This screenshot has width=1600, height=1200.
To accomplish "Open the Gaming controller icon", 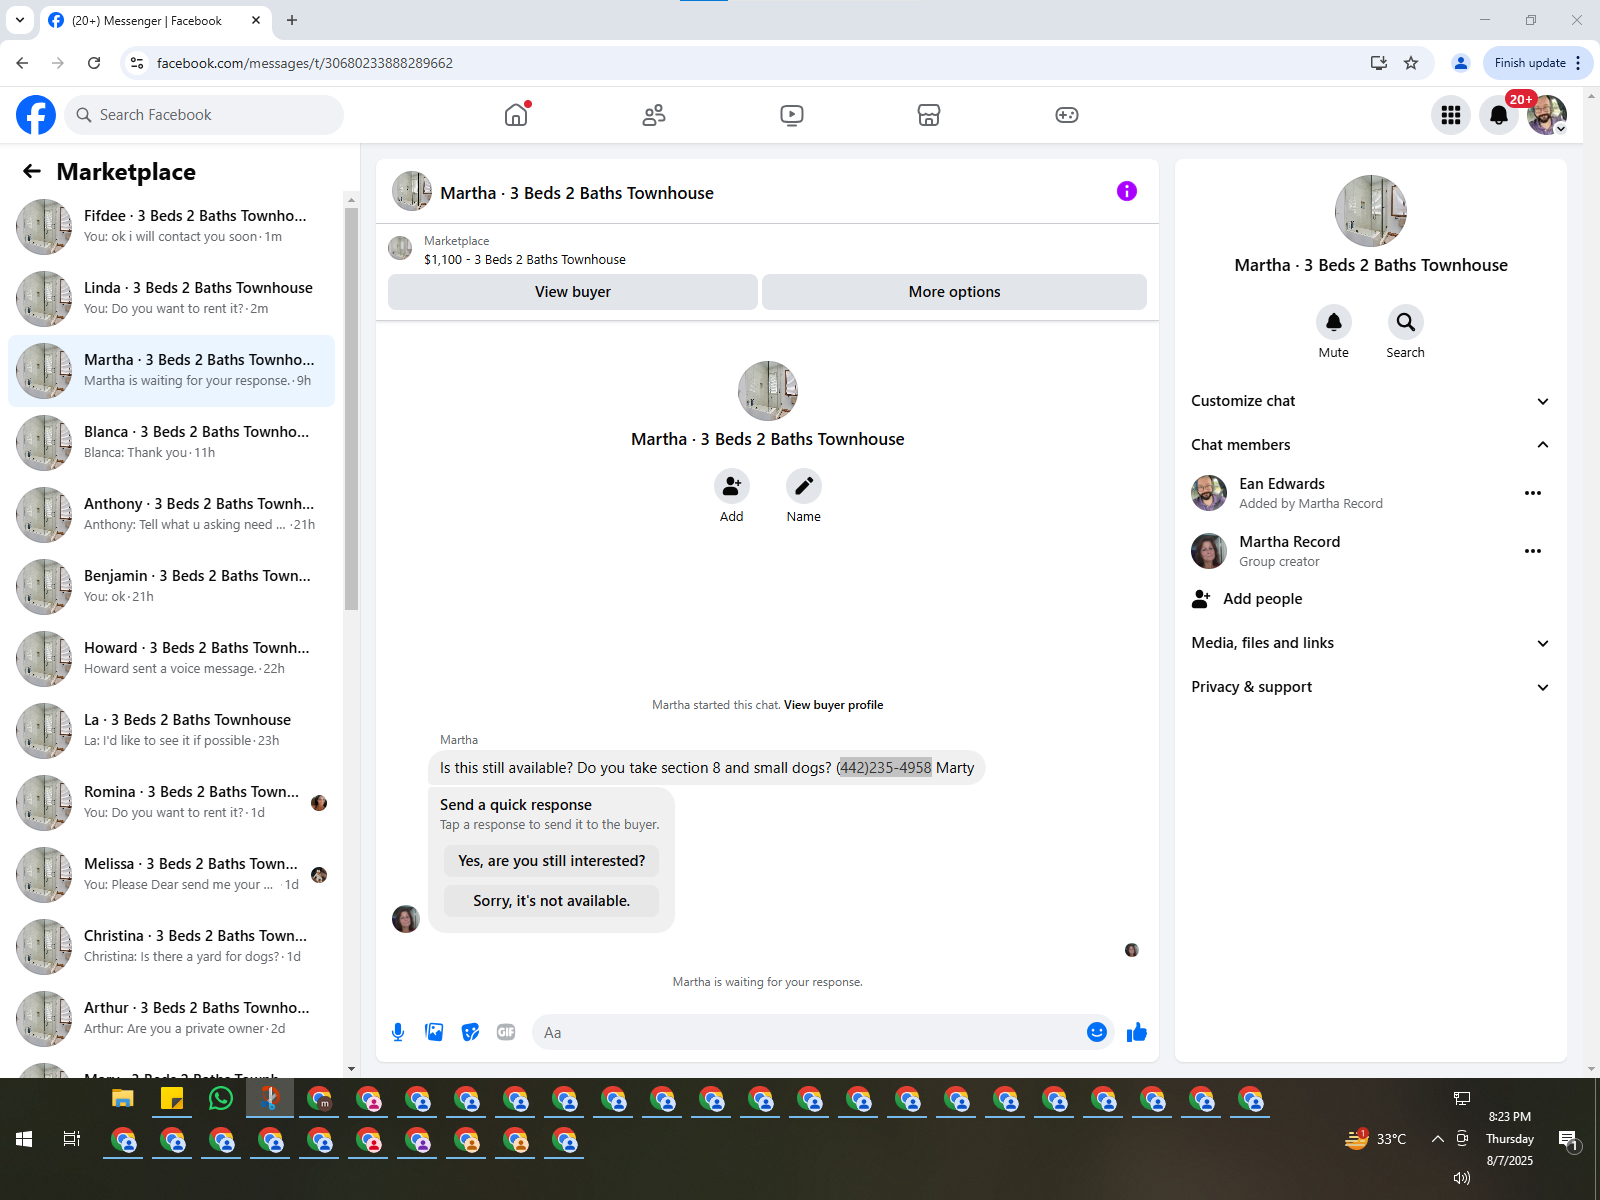I will coord(1067,115).
